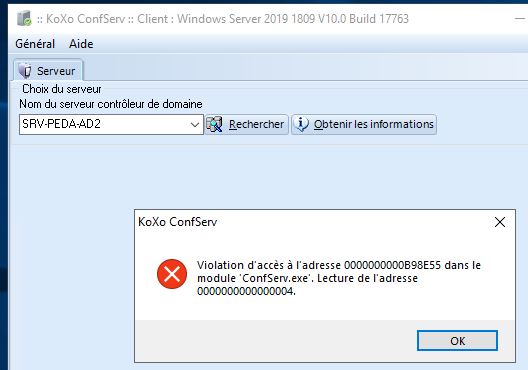
Task: Switch to the Serveur tab
Action: click(48, 70)
